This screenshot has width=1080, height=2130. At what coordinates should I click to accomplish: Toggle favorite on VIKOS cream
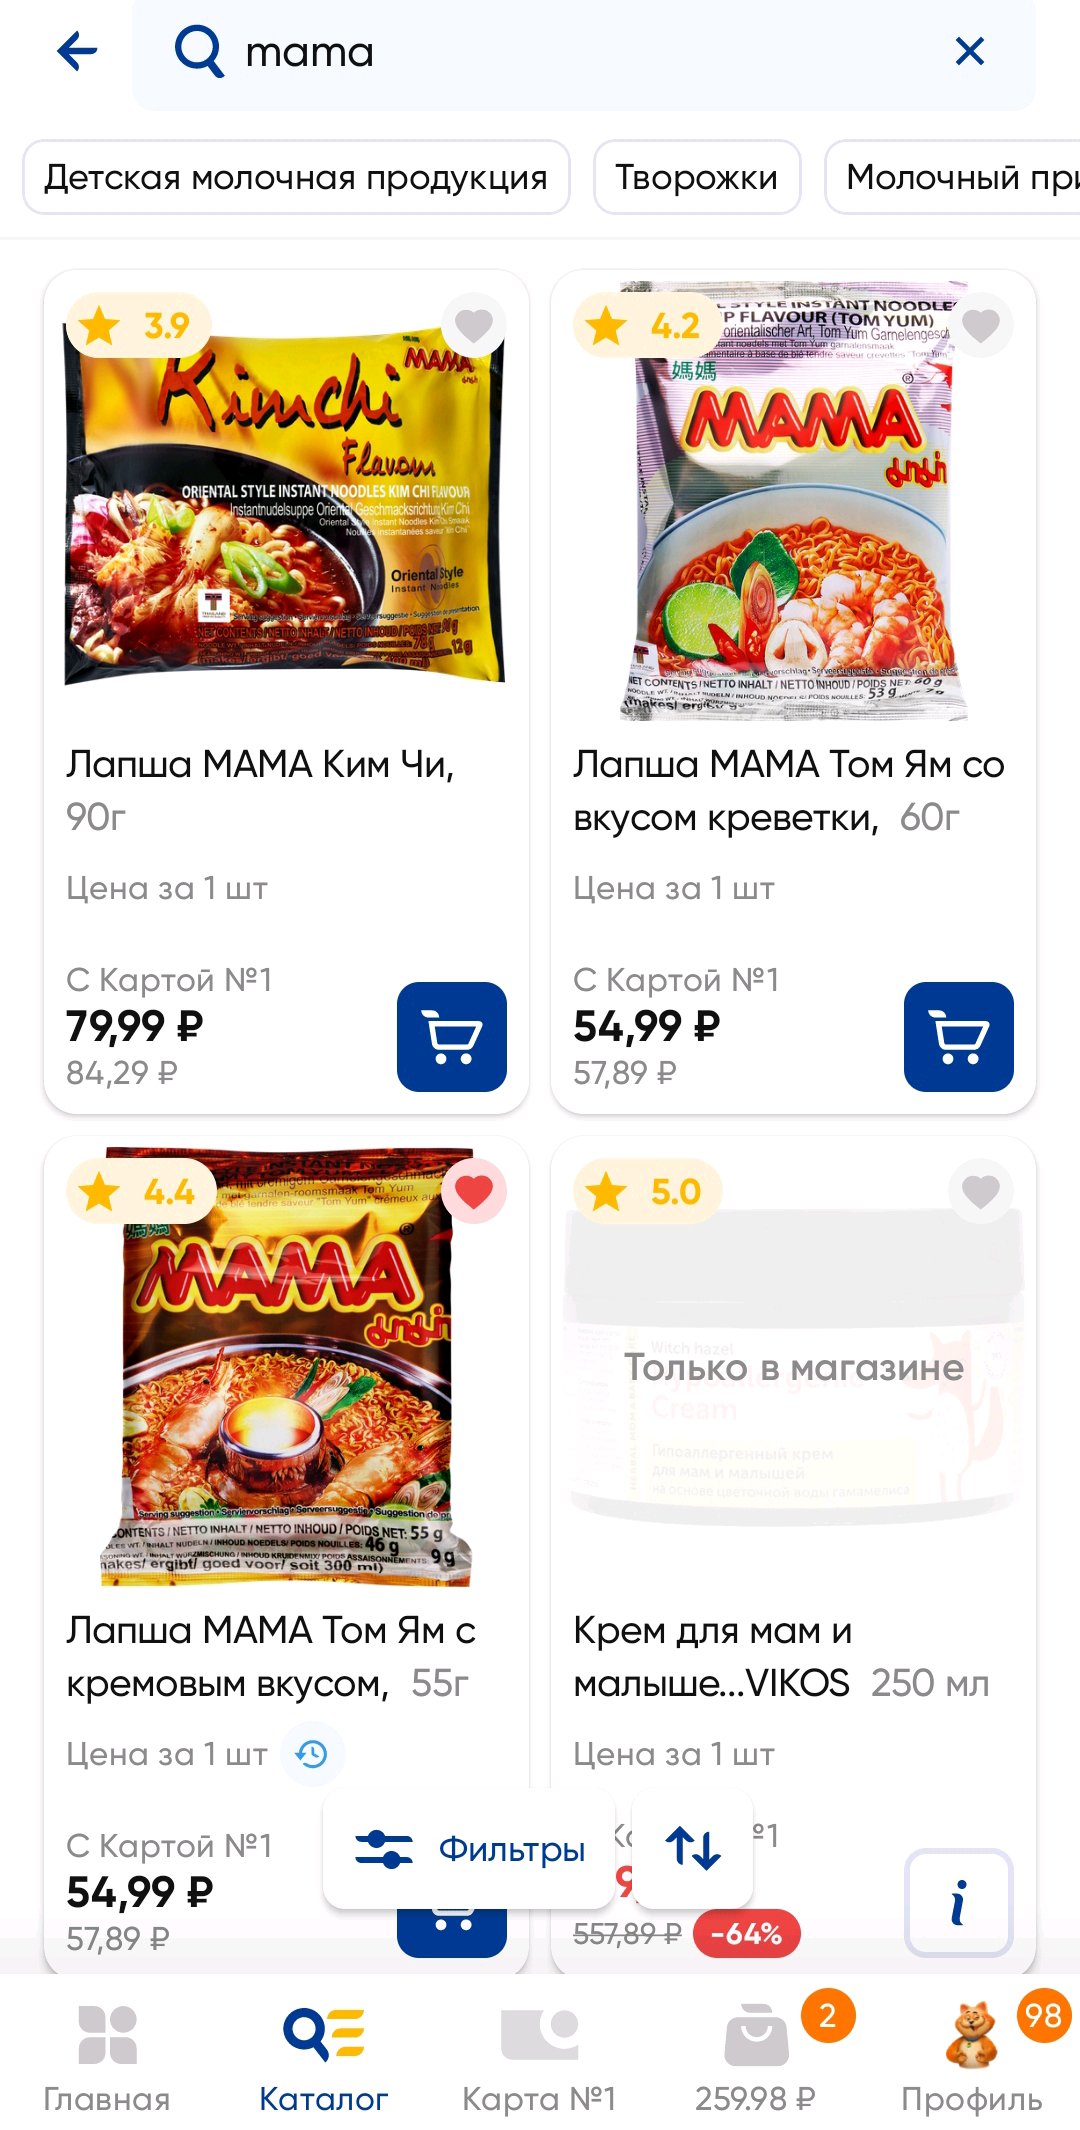click(x=980, y=1192)
